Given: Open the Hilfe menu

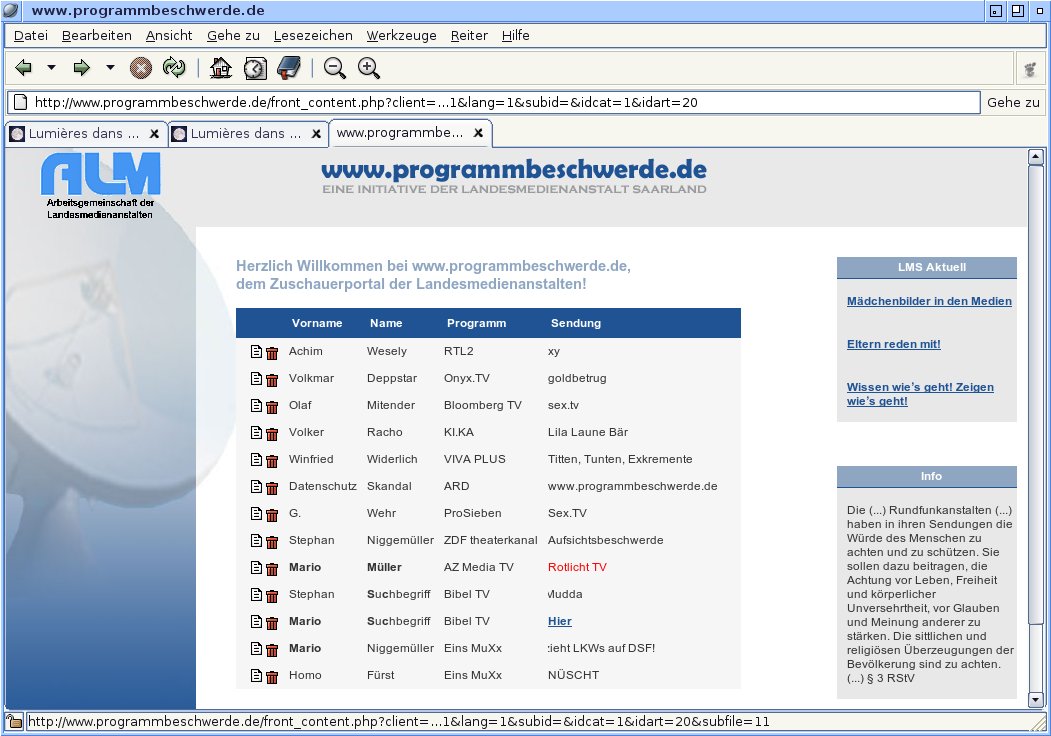Looking at the screenshot, I should 515,36.
